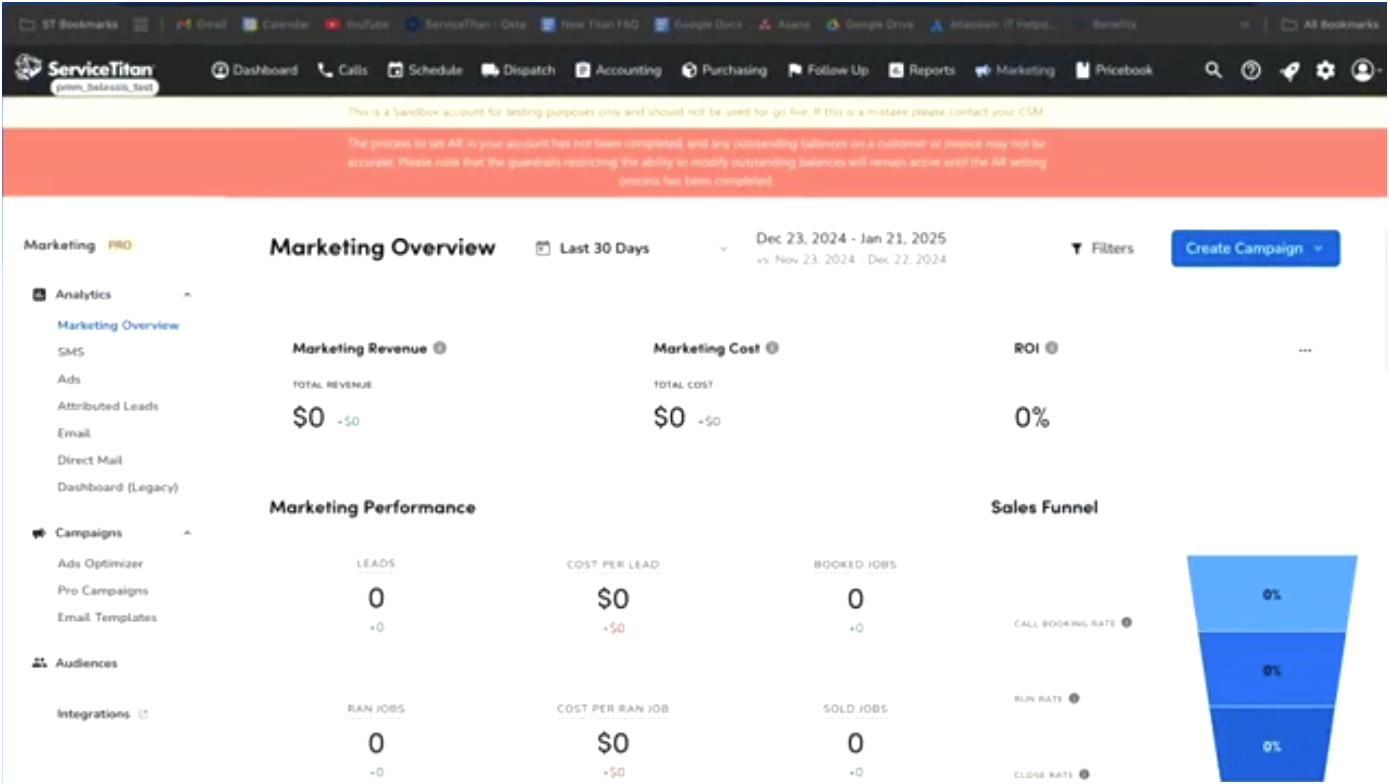The width and height of the screenshot is (1389, 784).
Task: Open the Google Drive bookmark
Action: coord(870,24)
